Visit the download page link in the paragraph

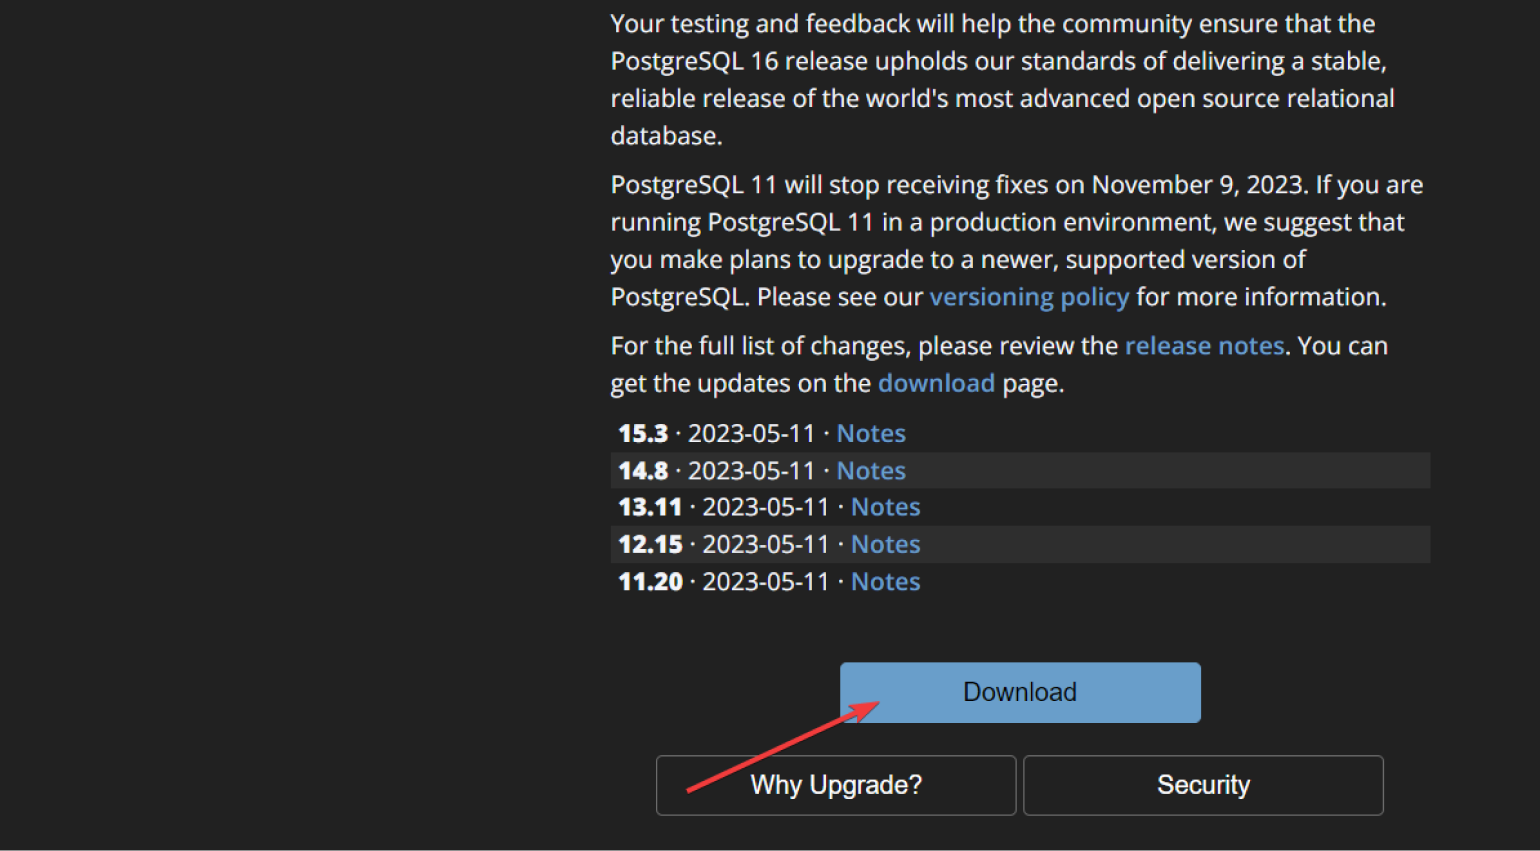coord(936,383)
